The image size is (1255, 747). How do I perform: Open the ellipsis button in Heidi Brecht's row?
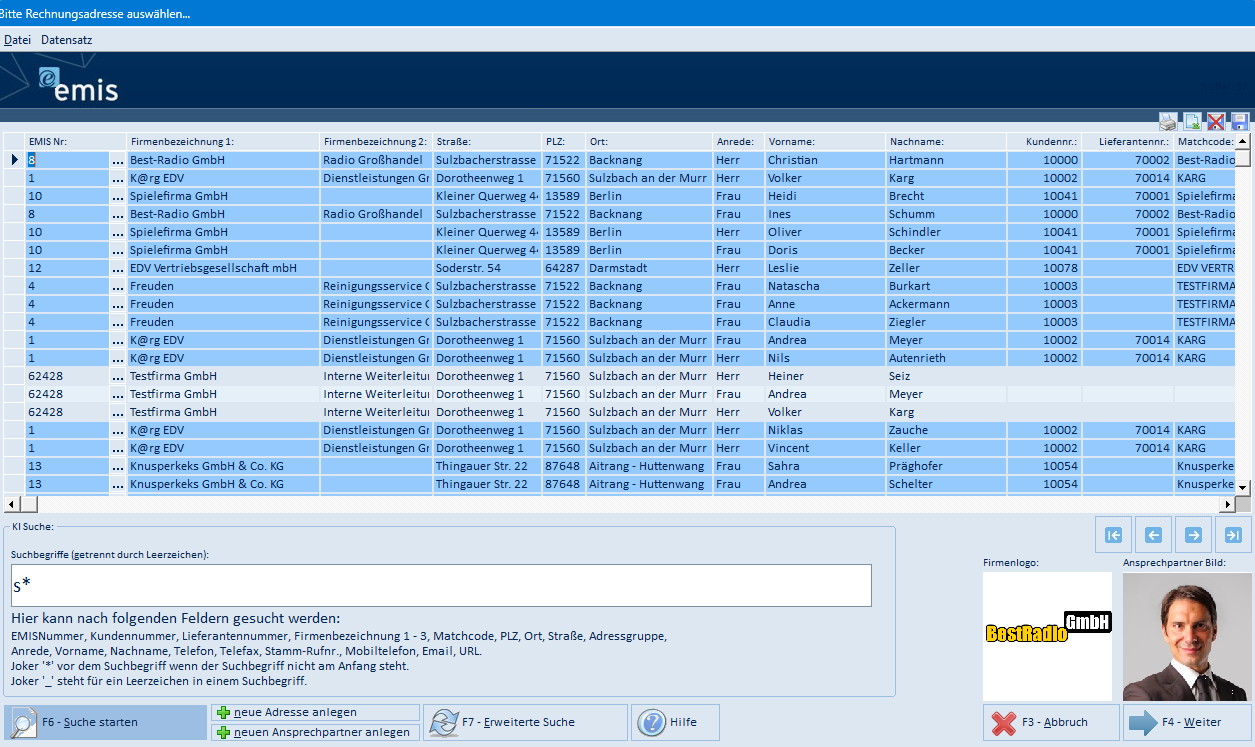pyautogui.click(x=118, y=196)
